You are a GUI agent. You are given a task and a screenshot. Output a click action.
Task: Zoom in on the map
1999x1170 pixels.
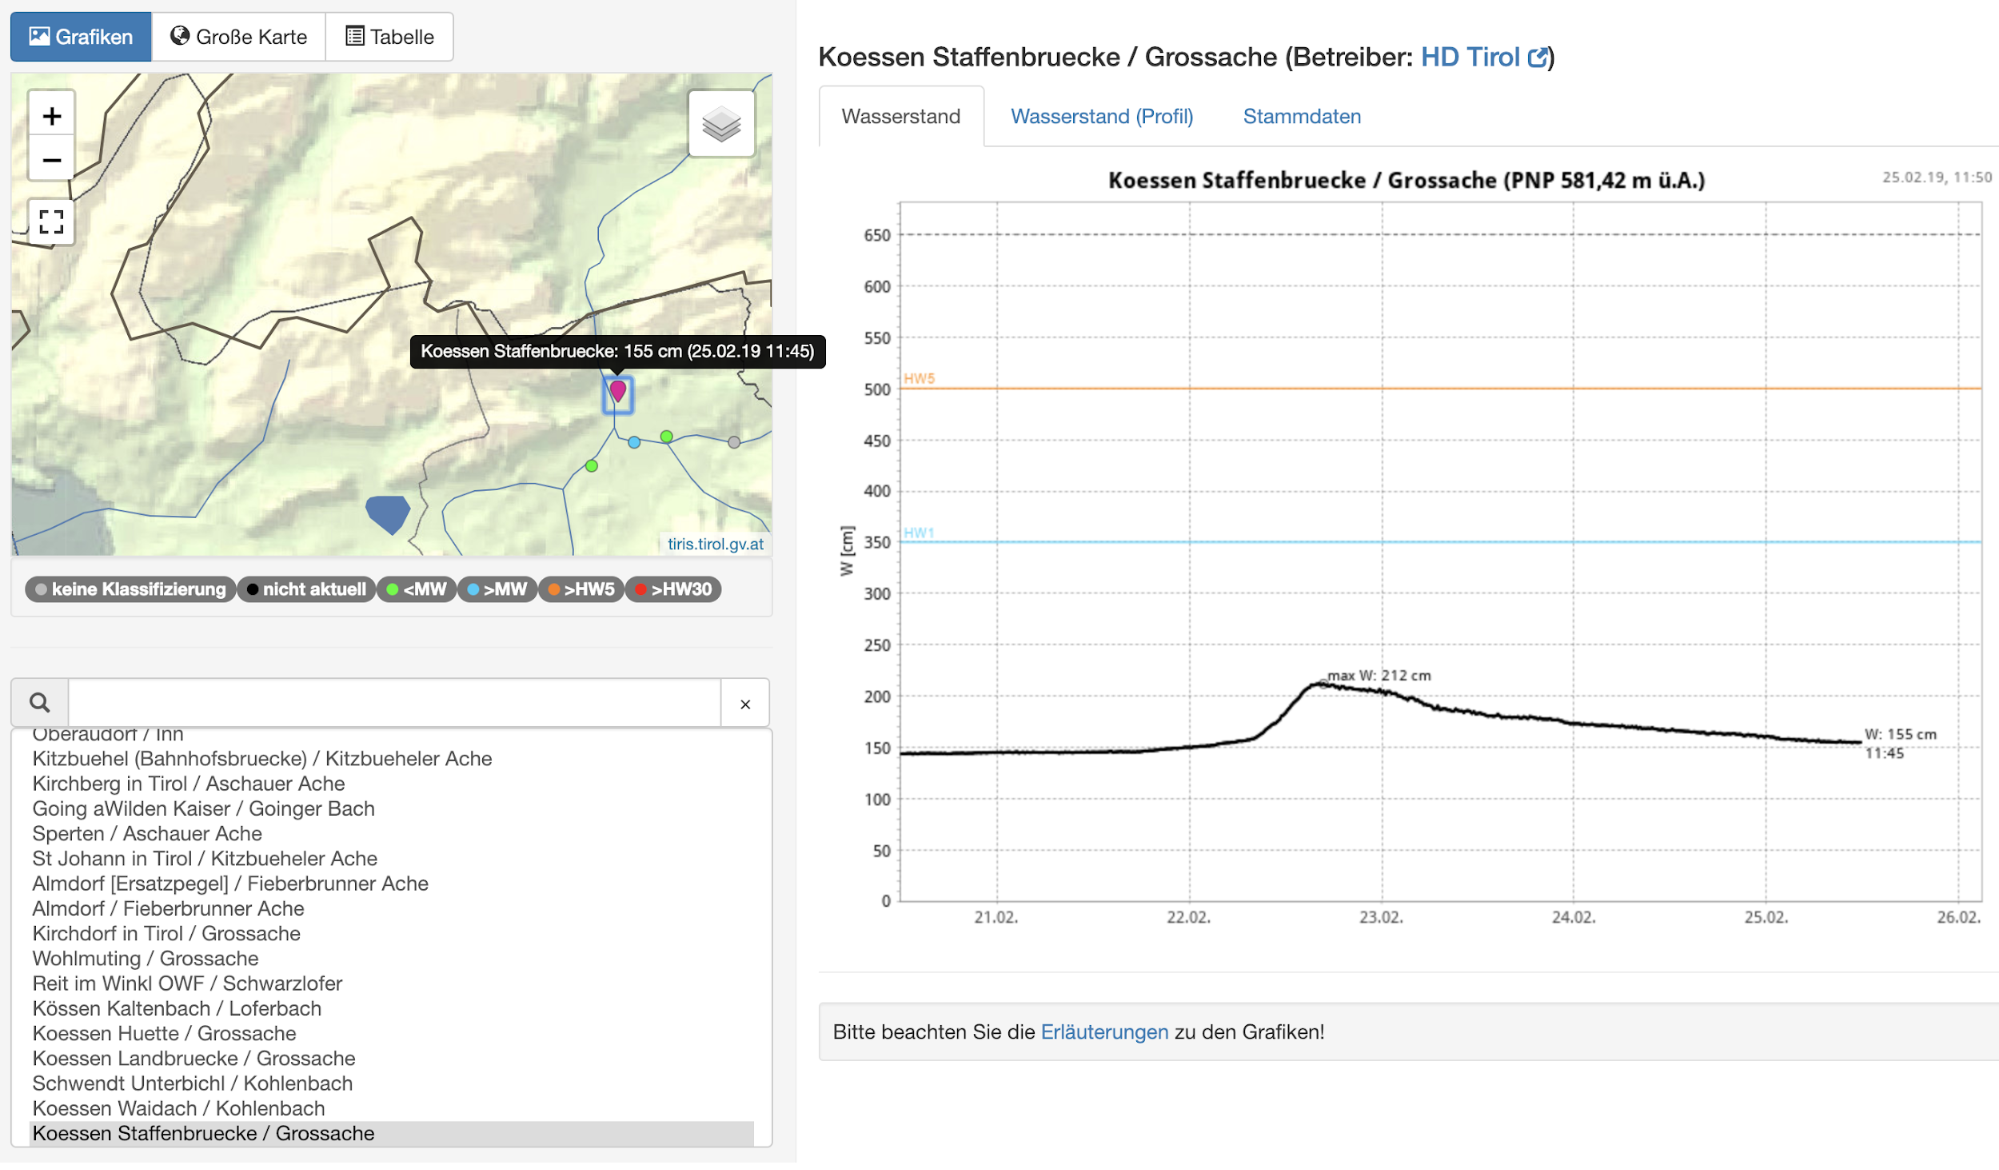tap(52, 116)
